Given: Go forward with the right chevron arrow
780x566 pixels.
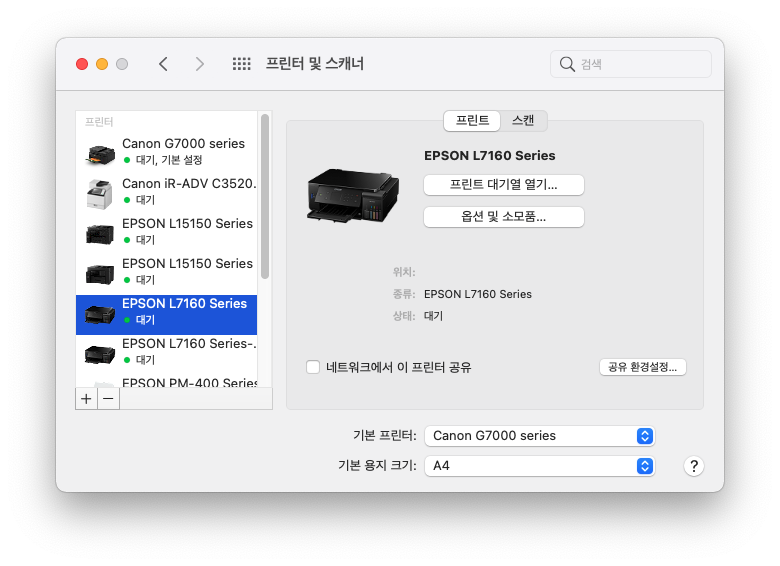Looking at the screenshot, I should pyautogui.click(x=199, y=64).
